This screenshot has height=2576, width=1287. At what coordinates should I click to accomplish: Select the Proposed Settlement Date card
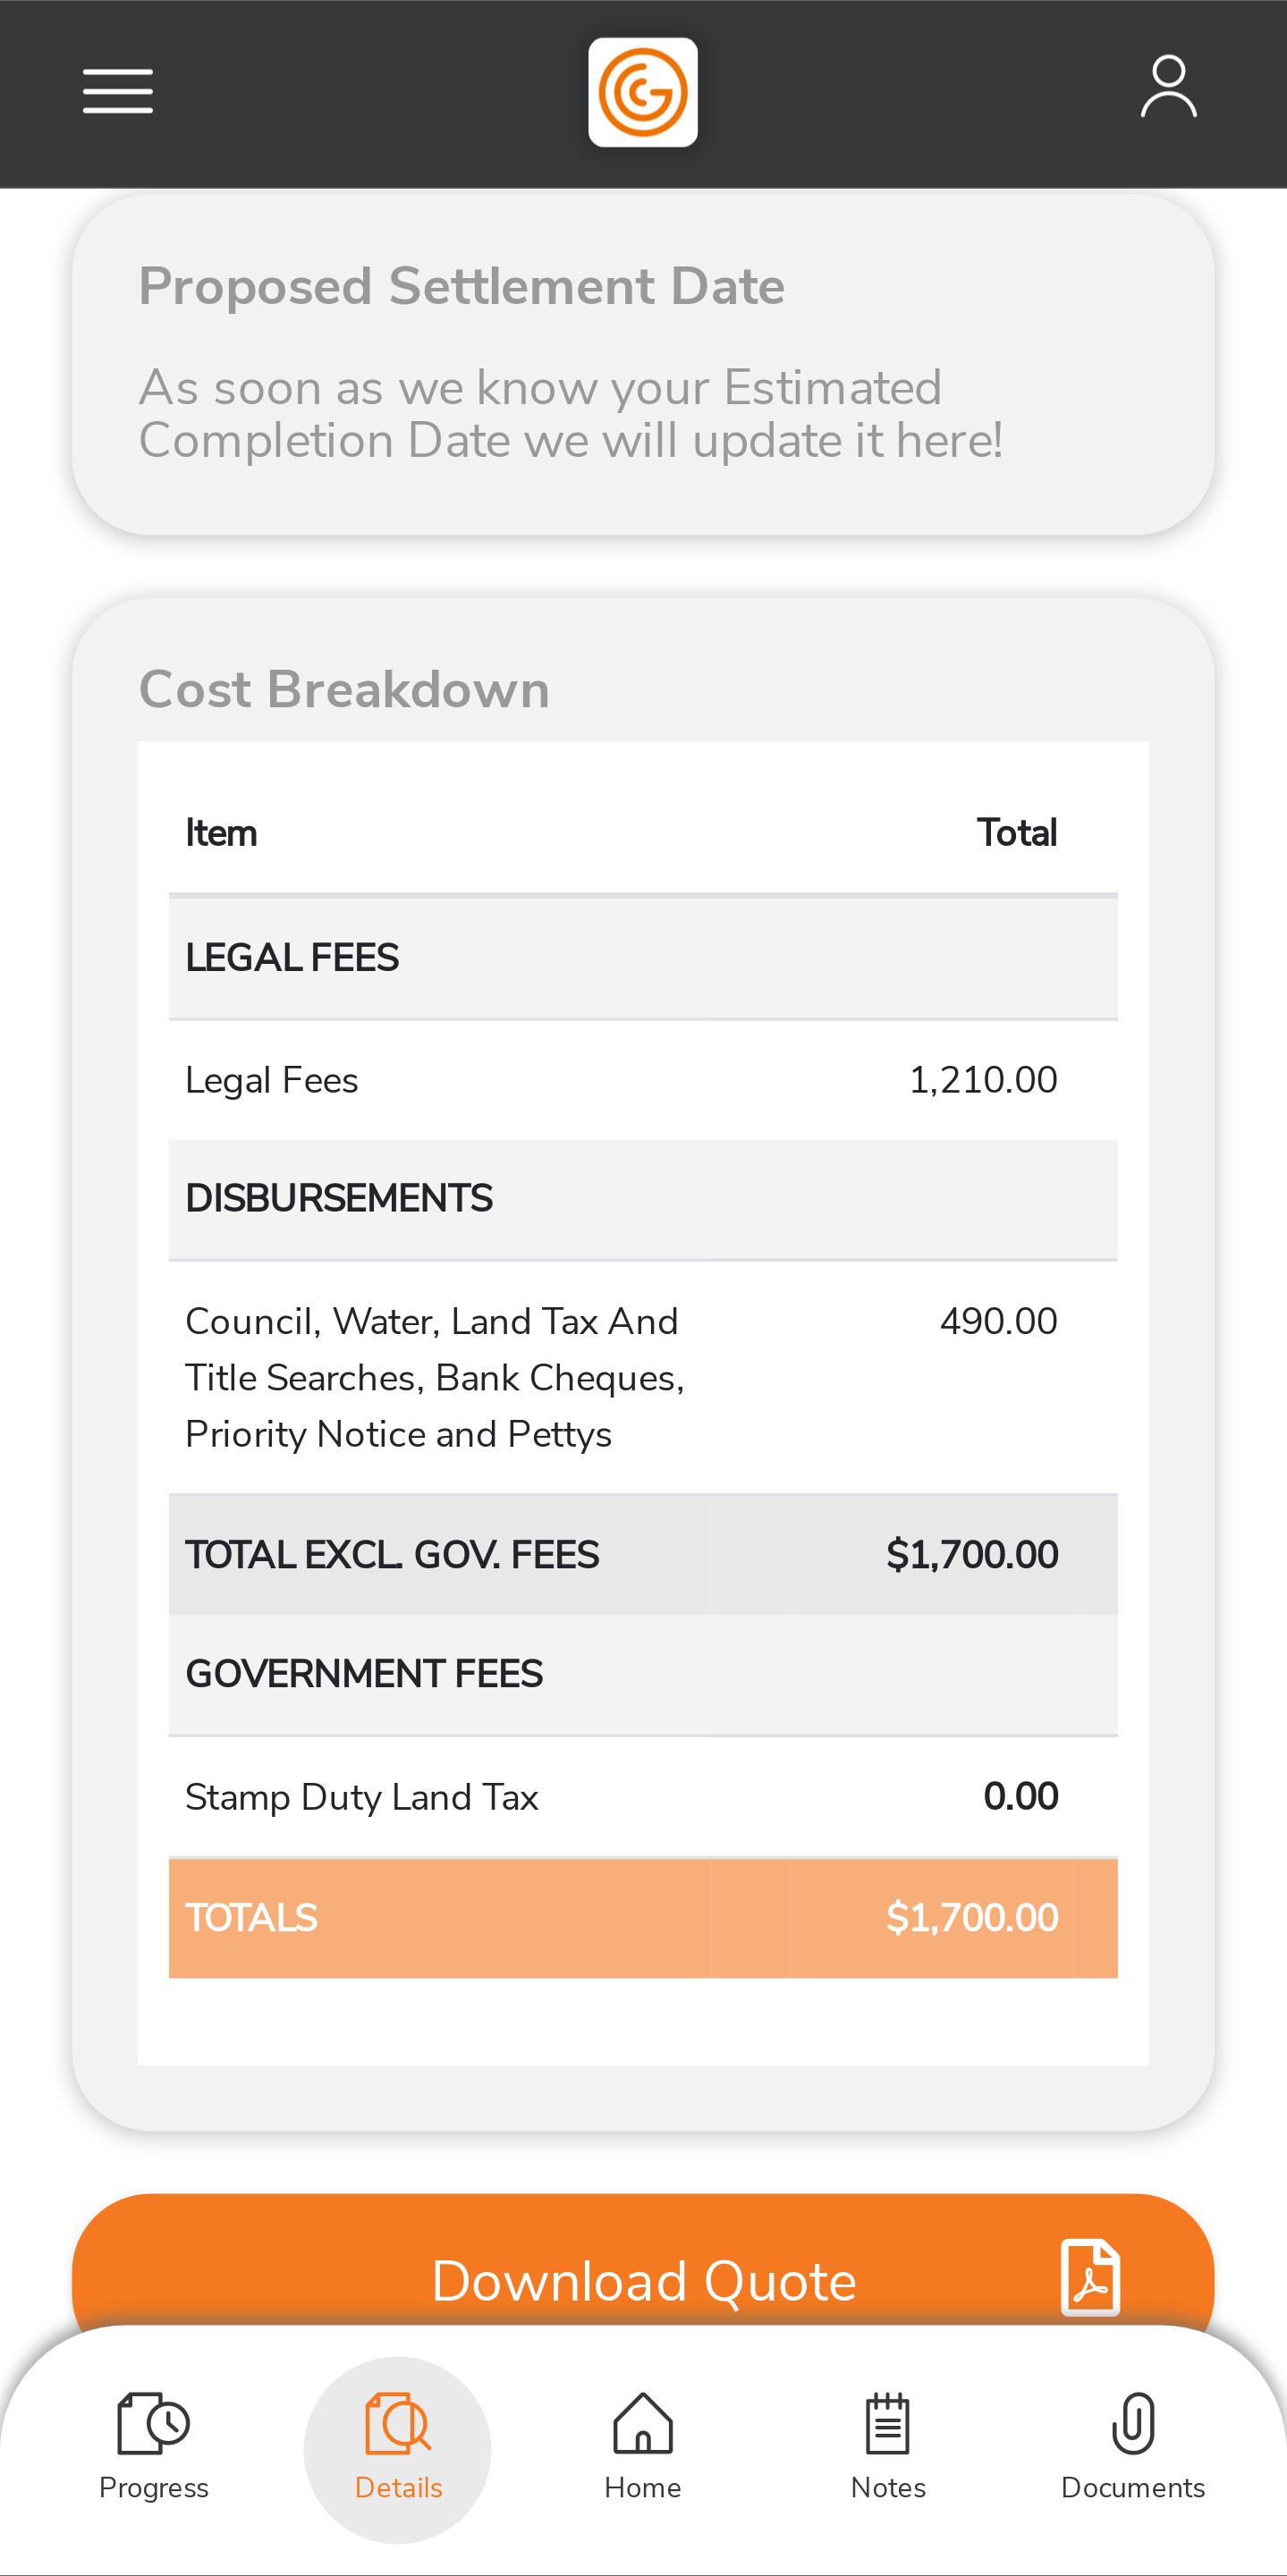coord(643,364)
